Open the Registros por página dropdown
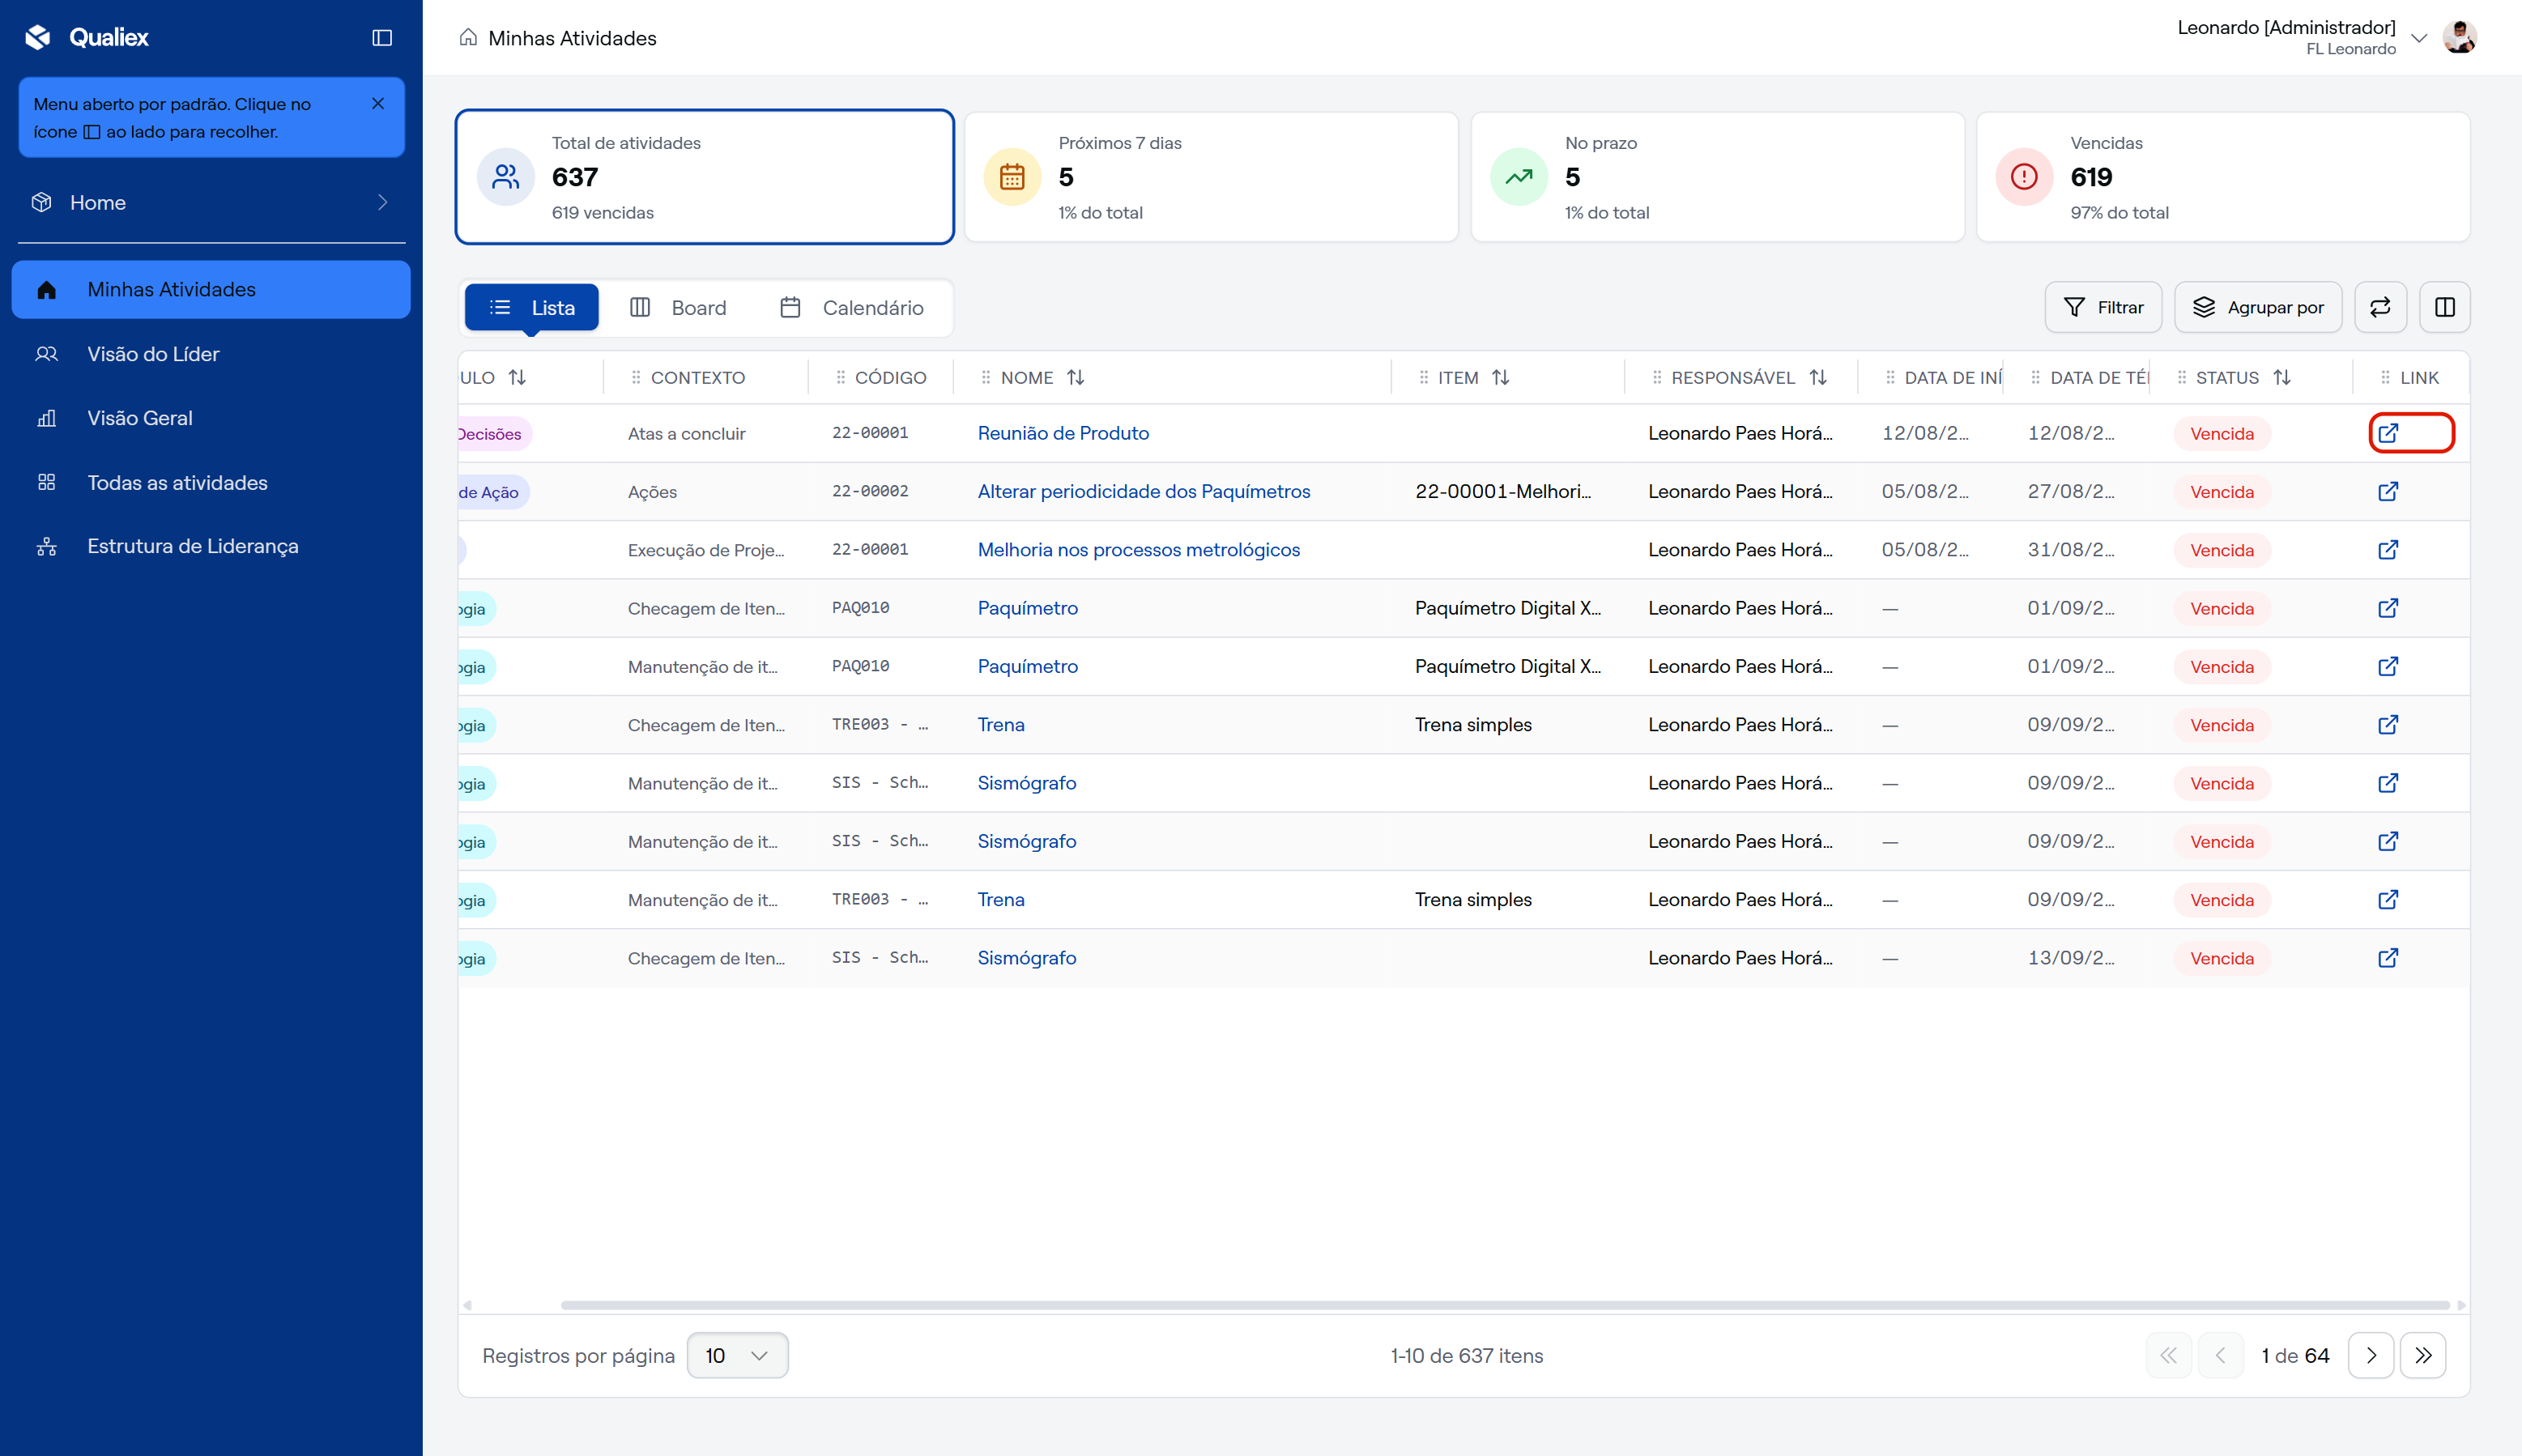 737,1355
